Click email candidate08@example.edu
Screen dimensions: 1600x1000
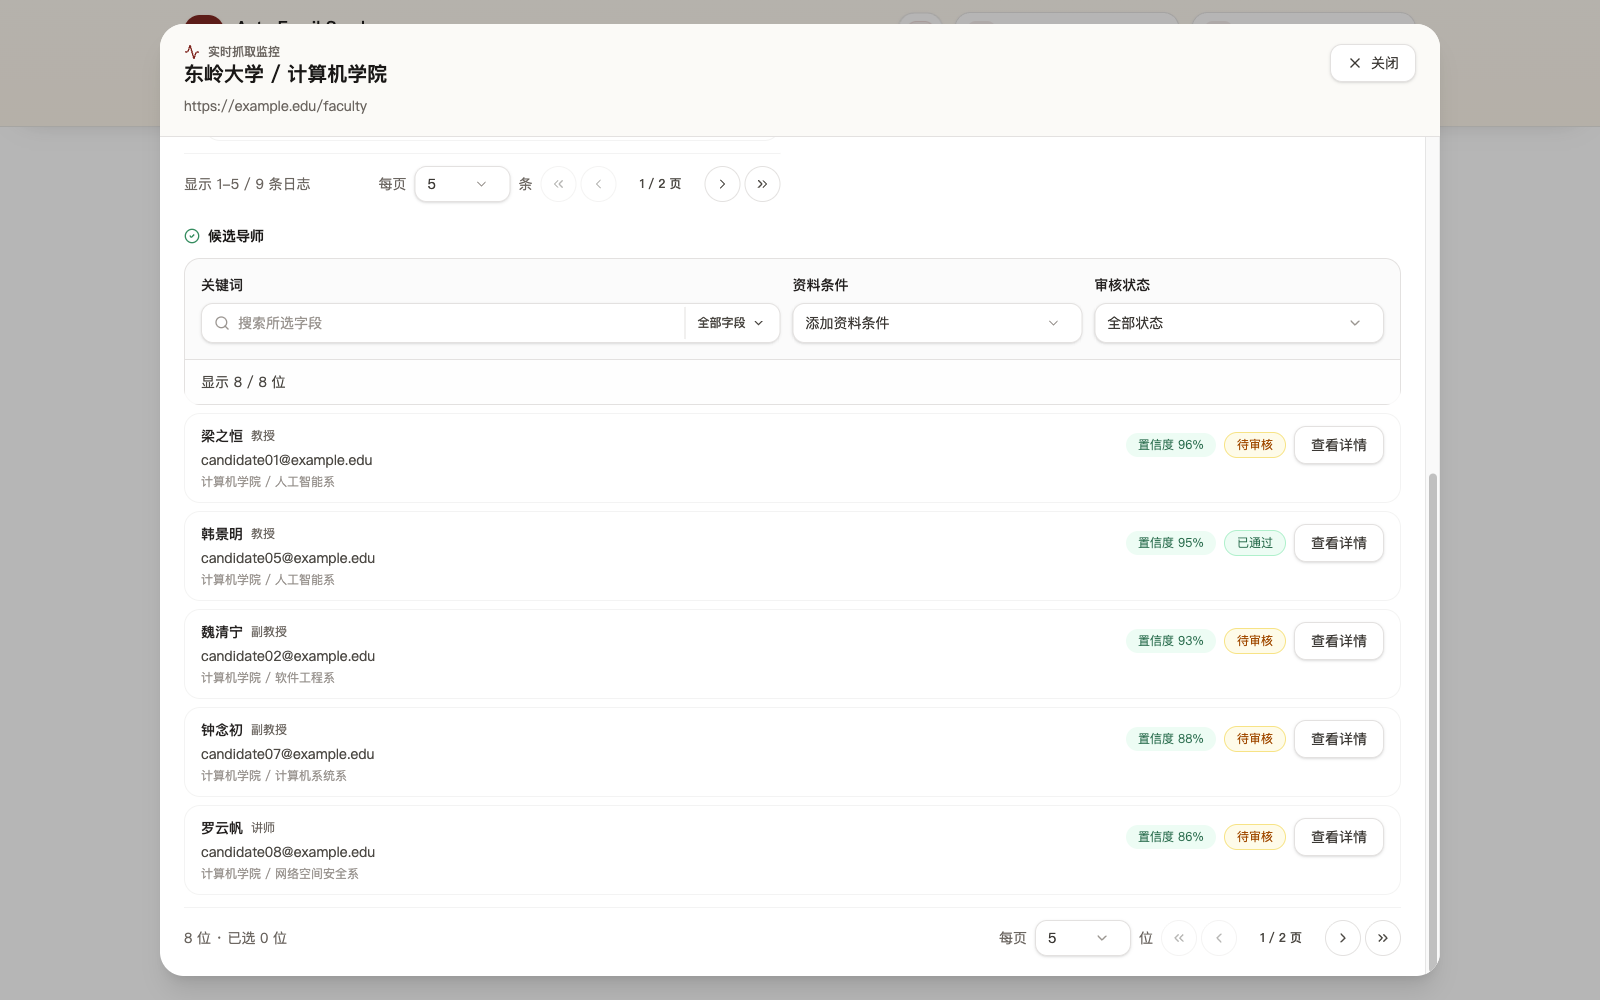(288, 852)
